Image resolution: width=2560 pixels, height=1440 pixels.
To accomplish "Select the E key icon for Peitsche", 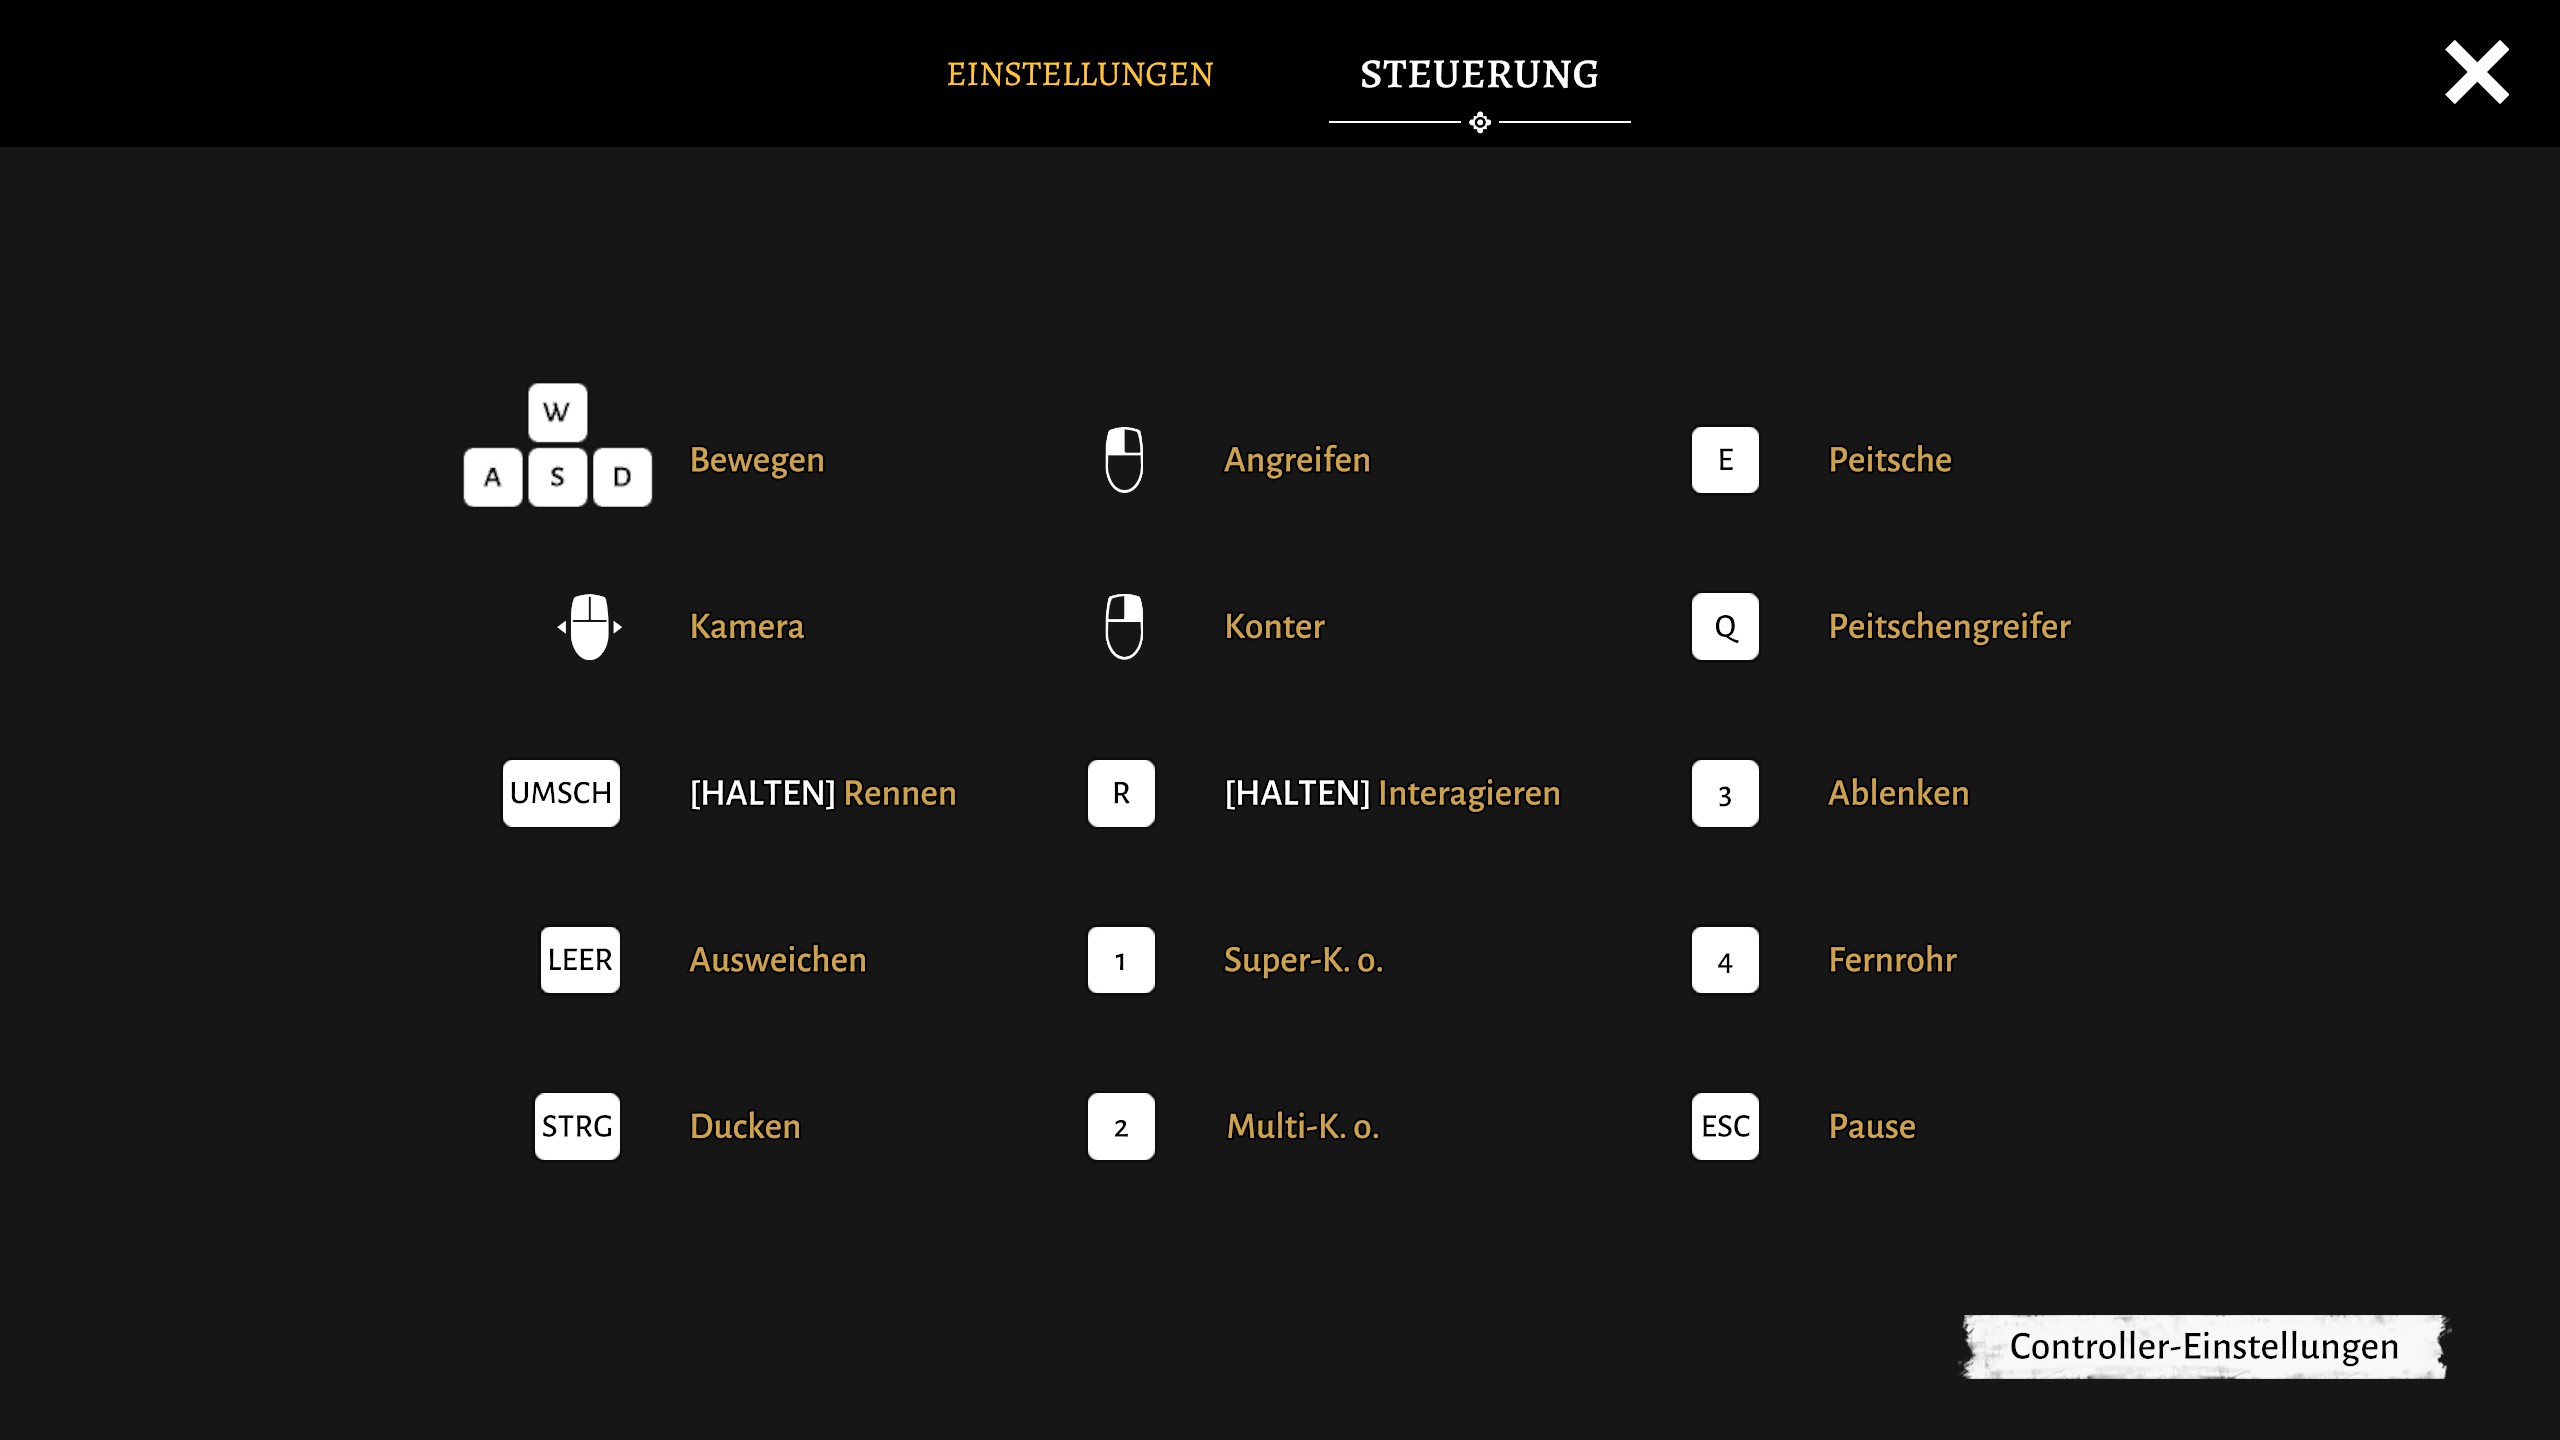I will (x=1725, y=460).
